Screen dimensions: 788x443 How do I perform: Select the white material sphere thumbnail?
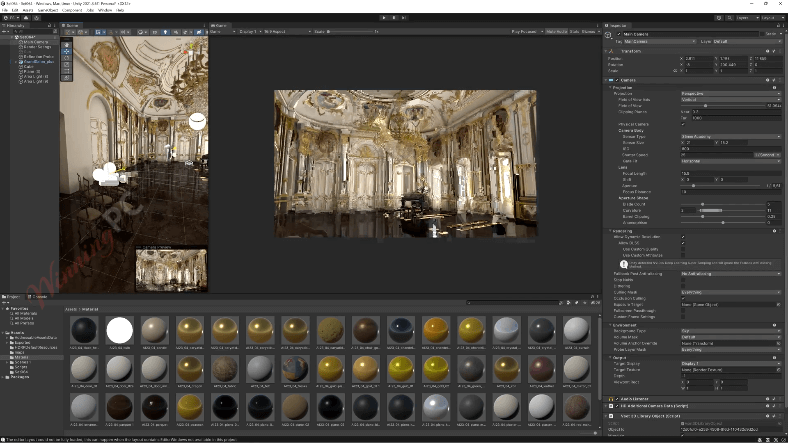click(119, 330)
